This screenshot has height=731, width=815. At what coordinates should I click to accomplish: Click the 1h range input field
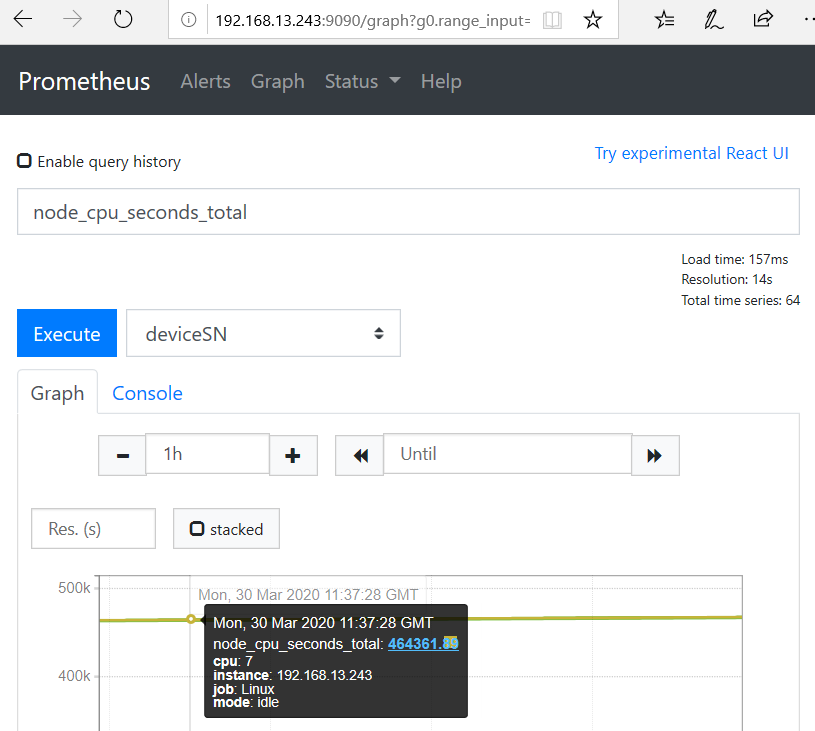pyautogui.click(x=207, y=454)
